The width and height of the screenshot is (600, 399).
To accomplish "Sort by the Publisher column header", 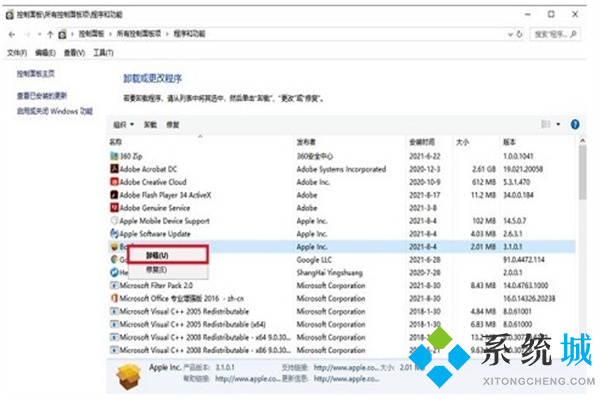I will [306, 142].
